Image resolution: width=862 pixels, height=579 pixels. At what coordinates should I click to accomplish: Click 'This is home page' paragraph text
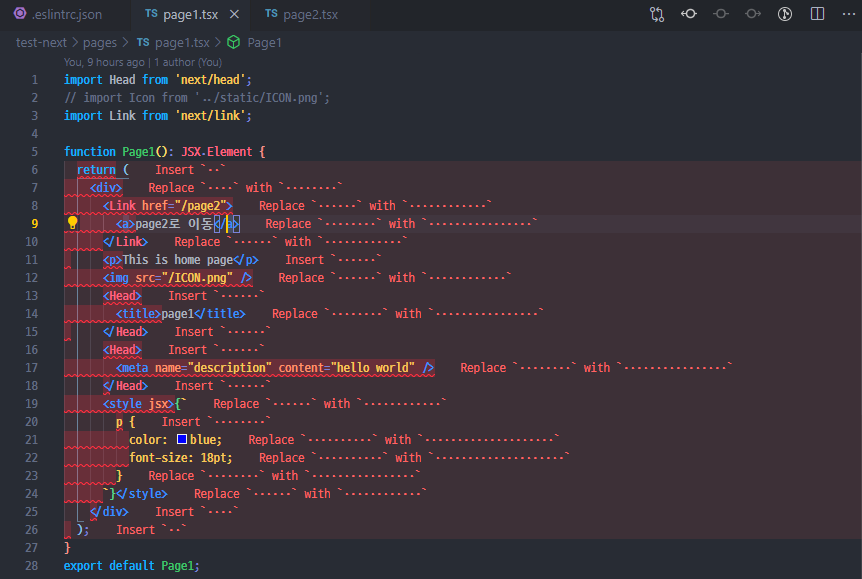click(x=178, y=260)
